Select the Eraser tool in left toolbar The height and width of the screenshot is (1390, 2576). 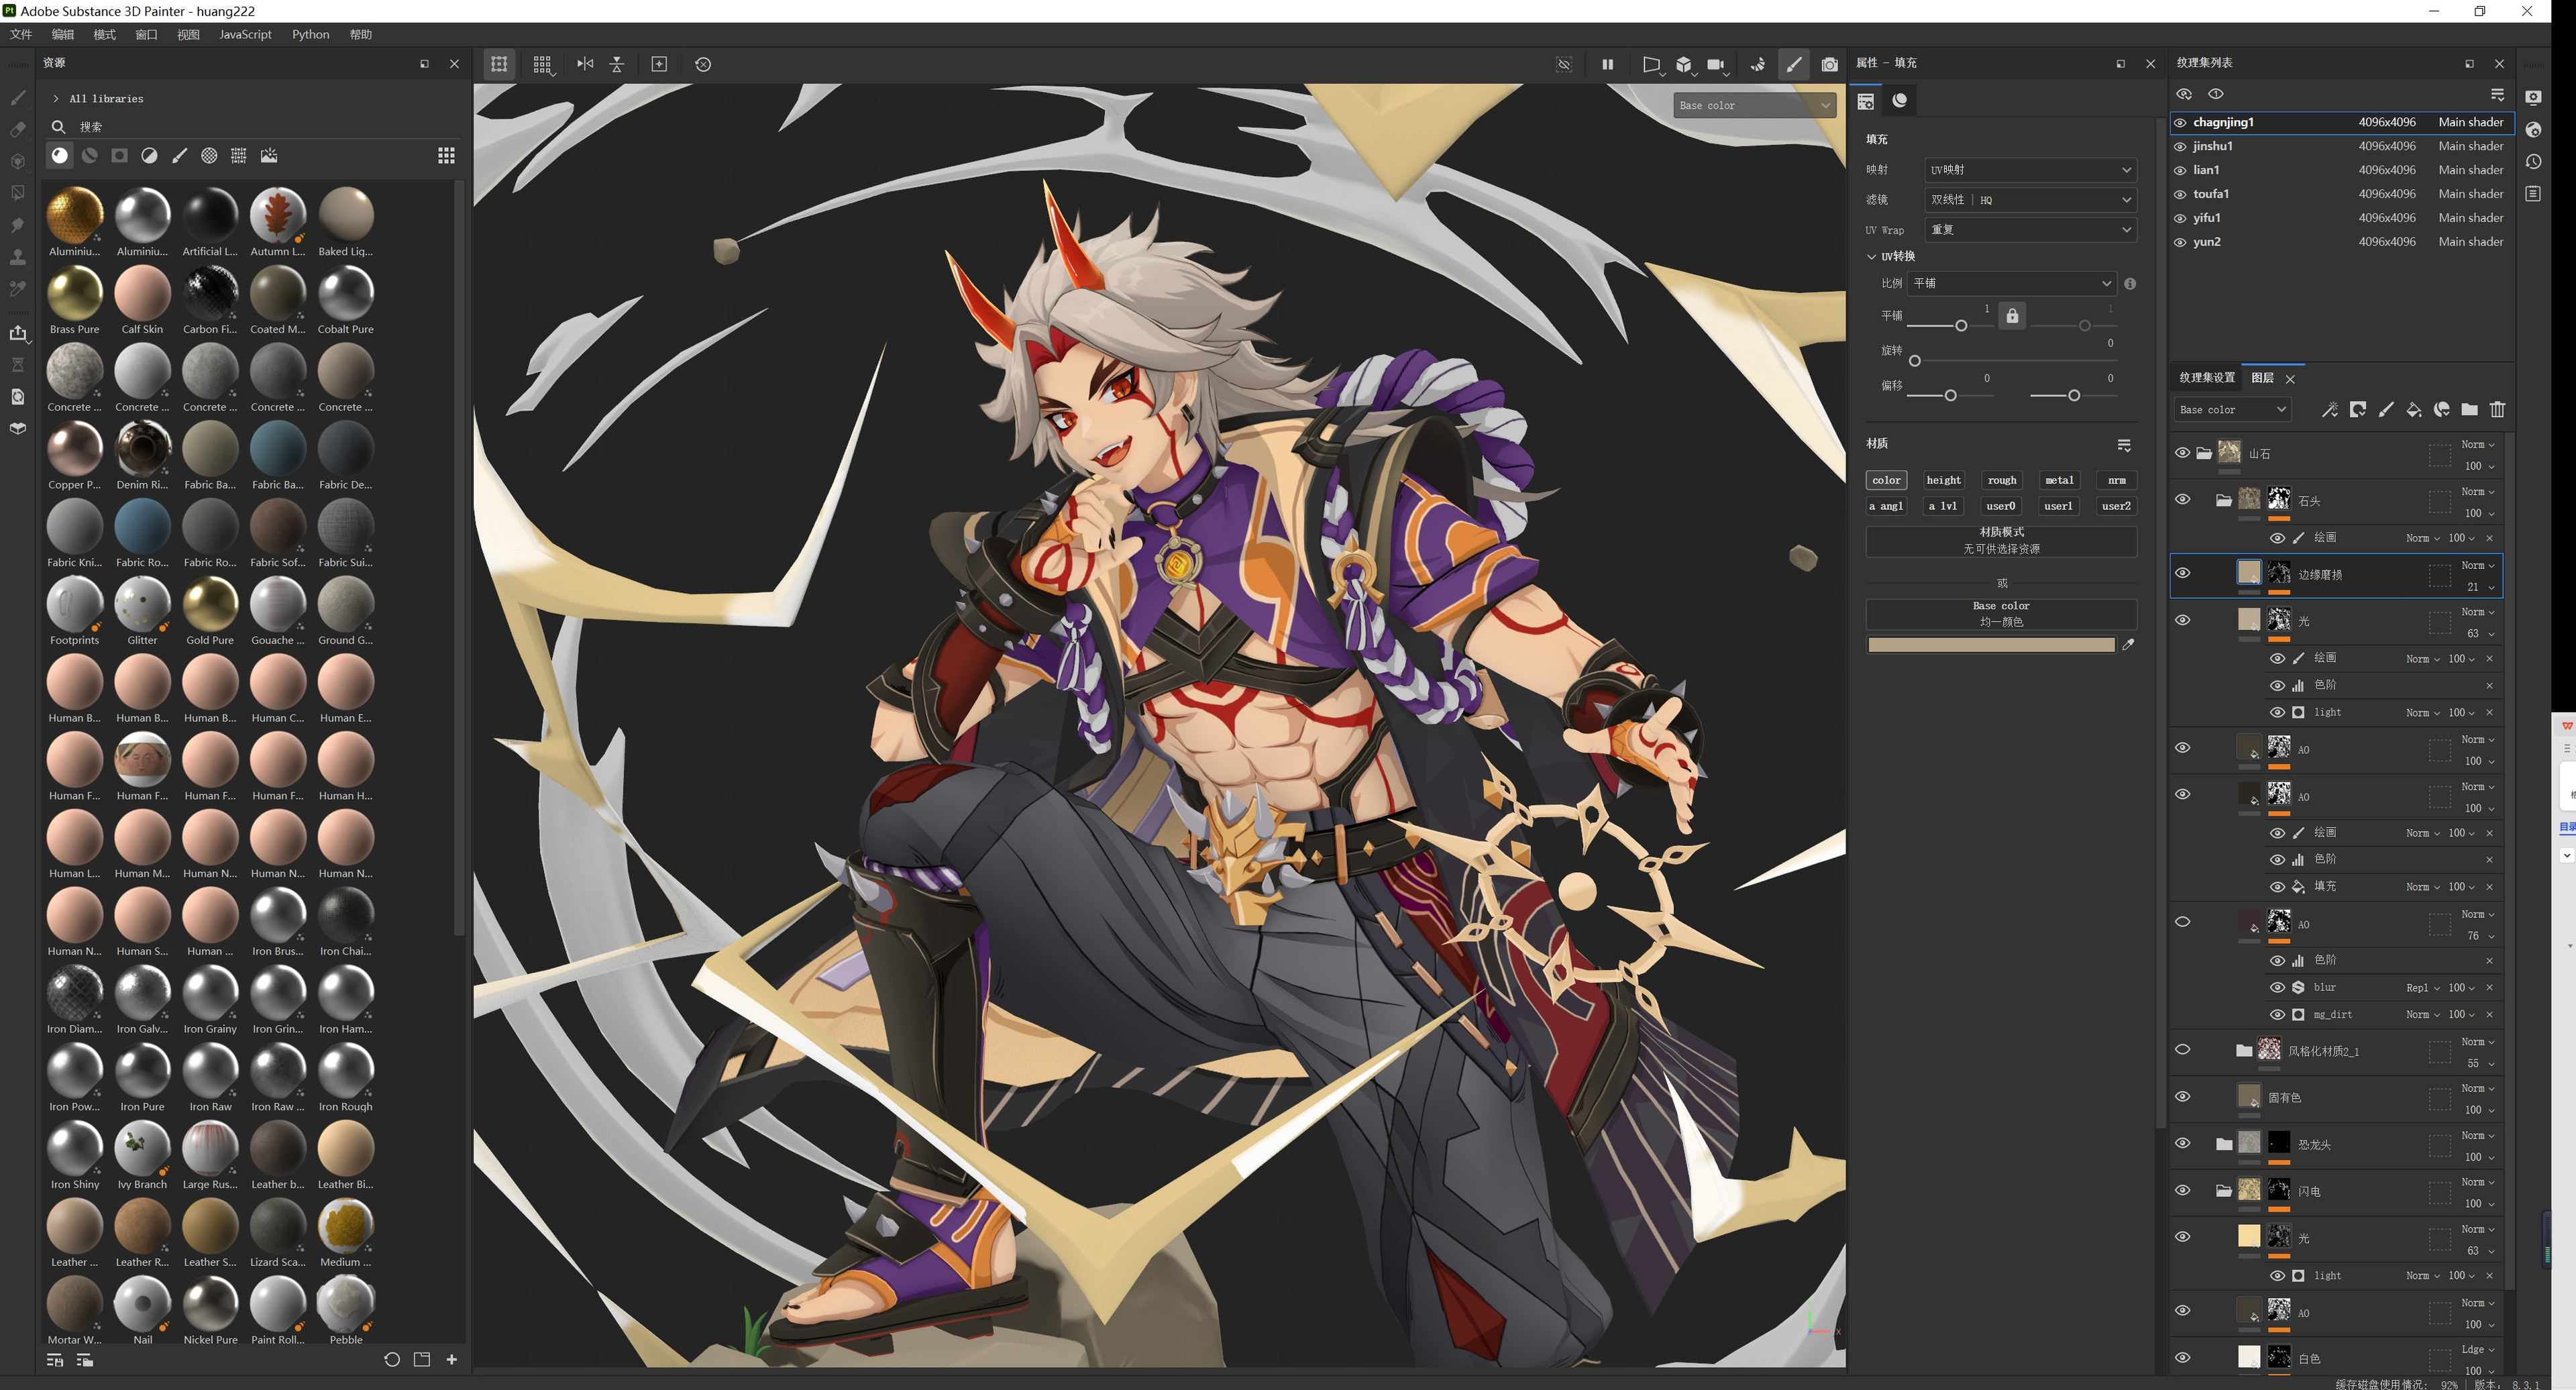click(18, 129)
